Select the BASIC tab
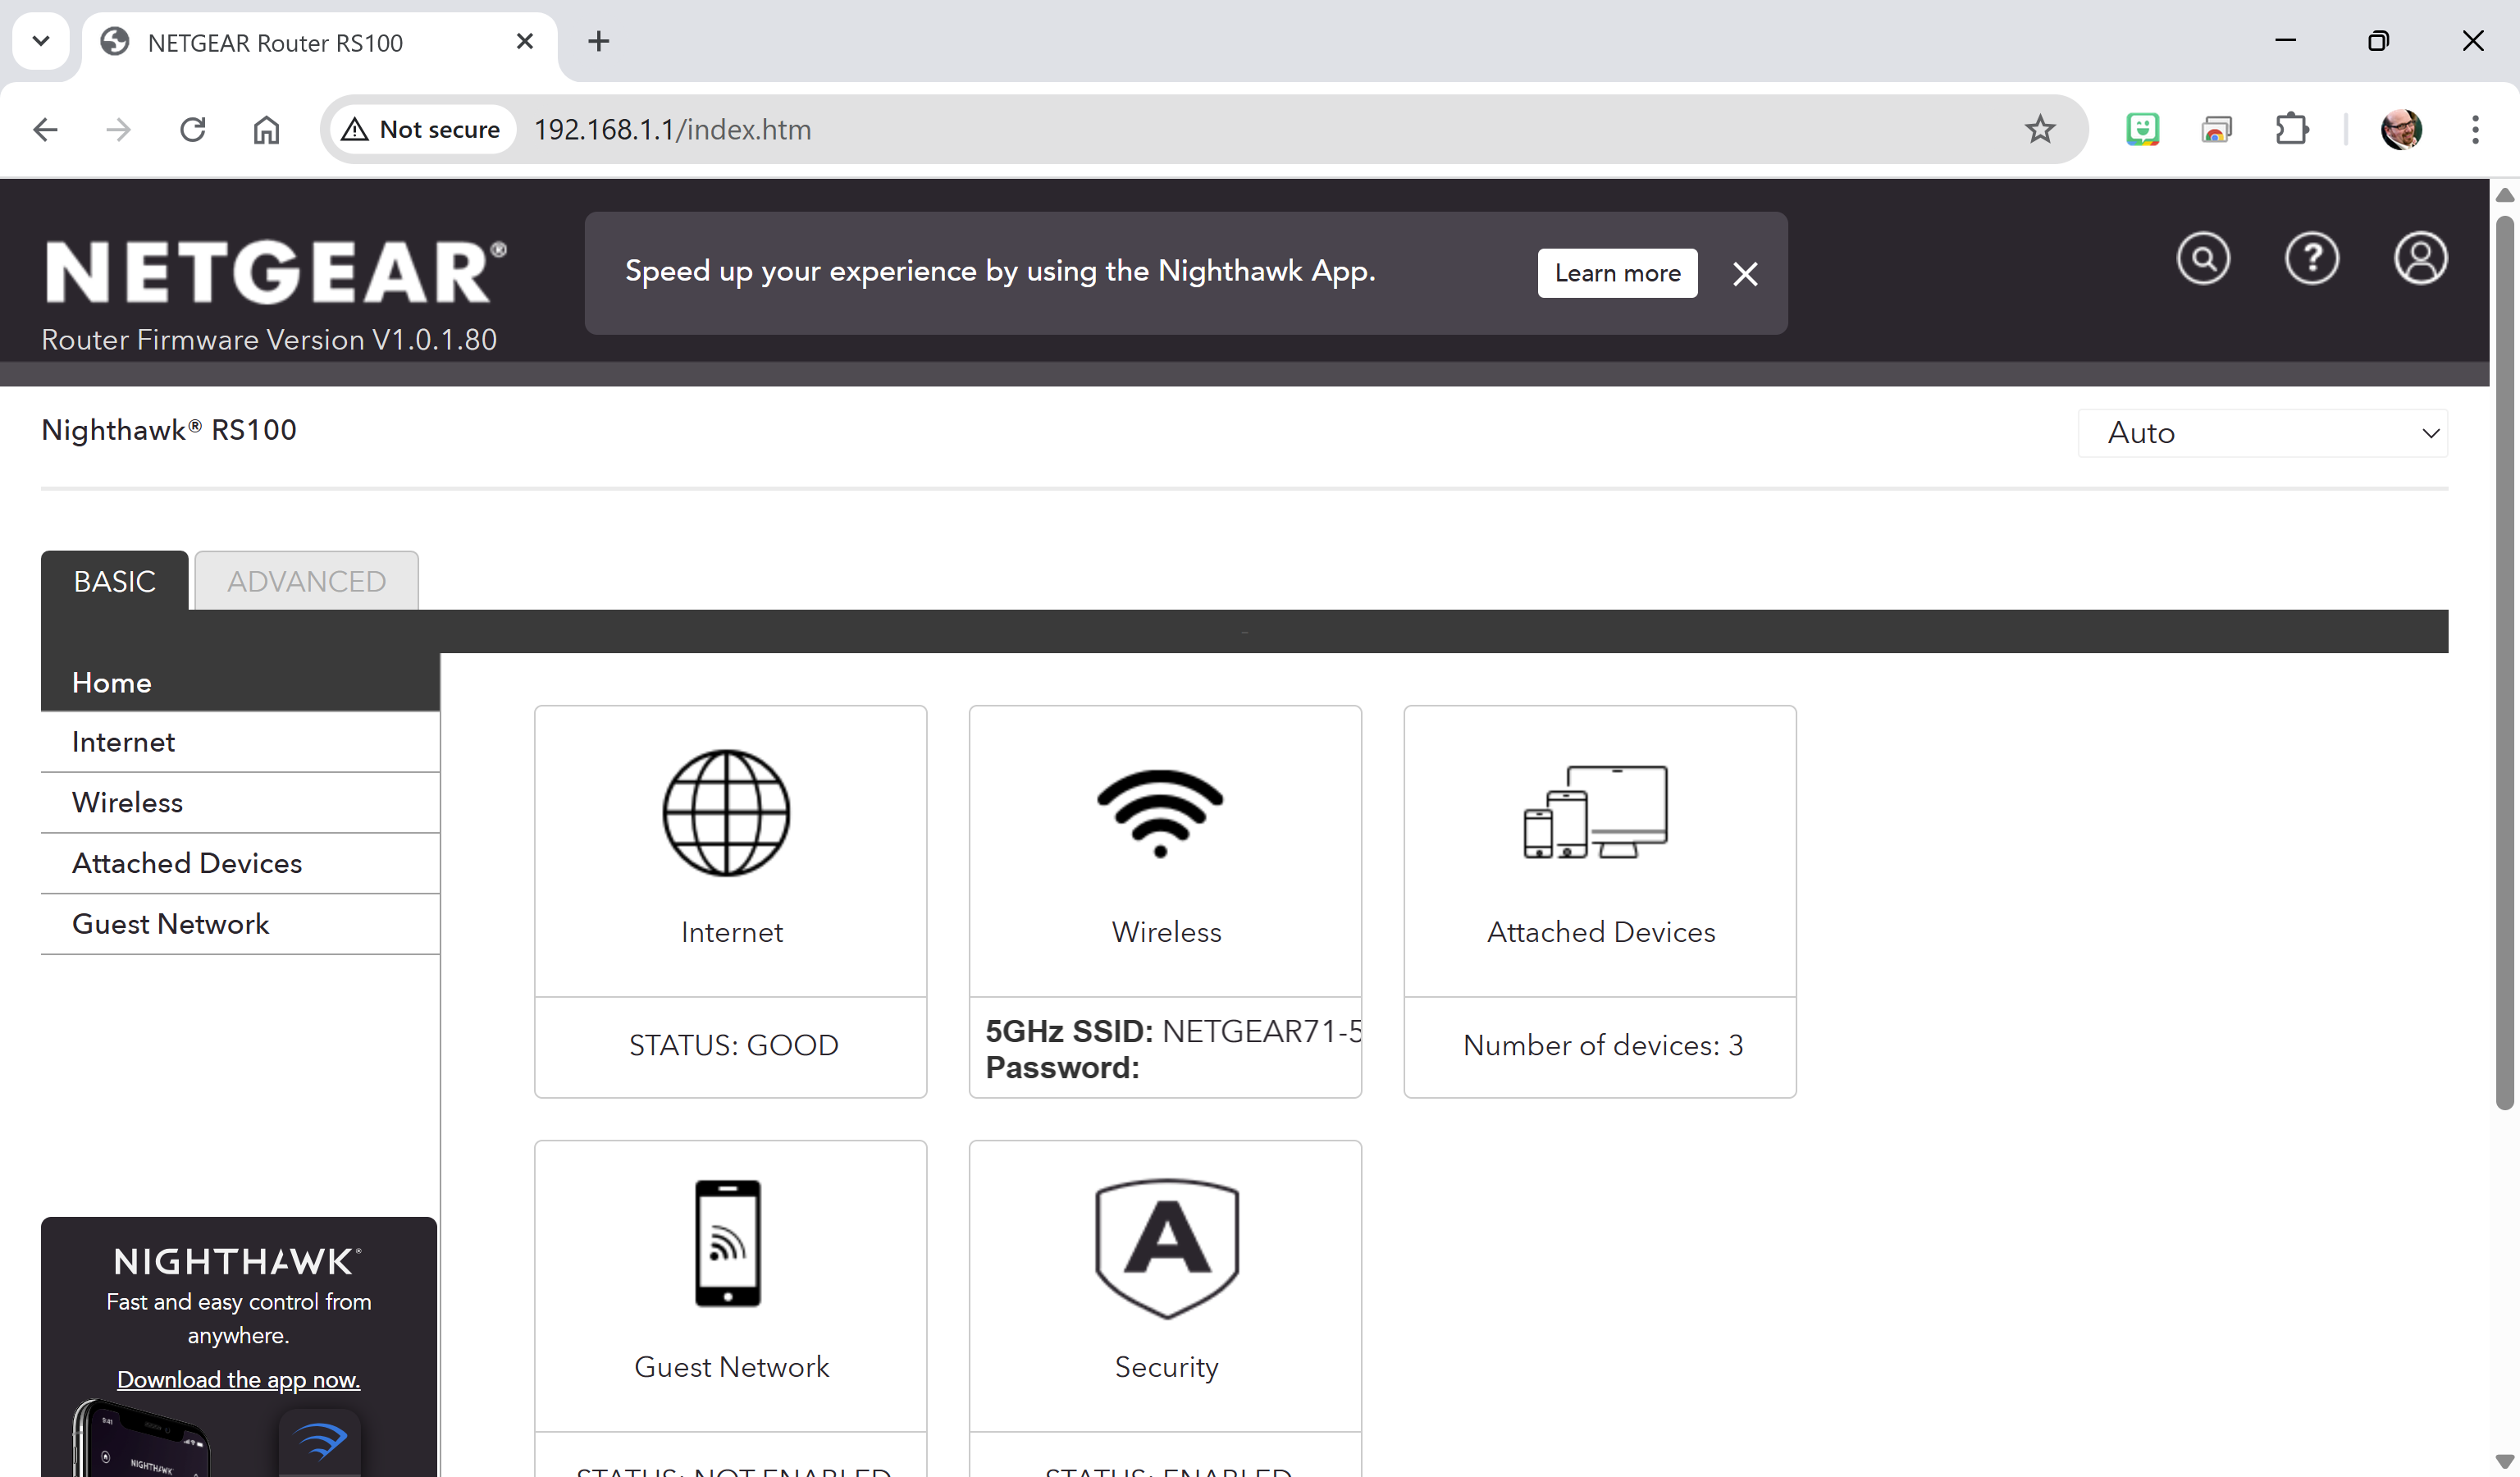 [x=114, y=581]
